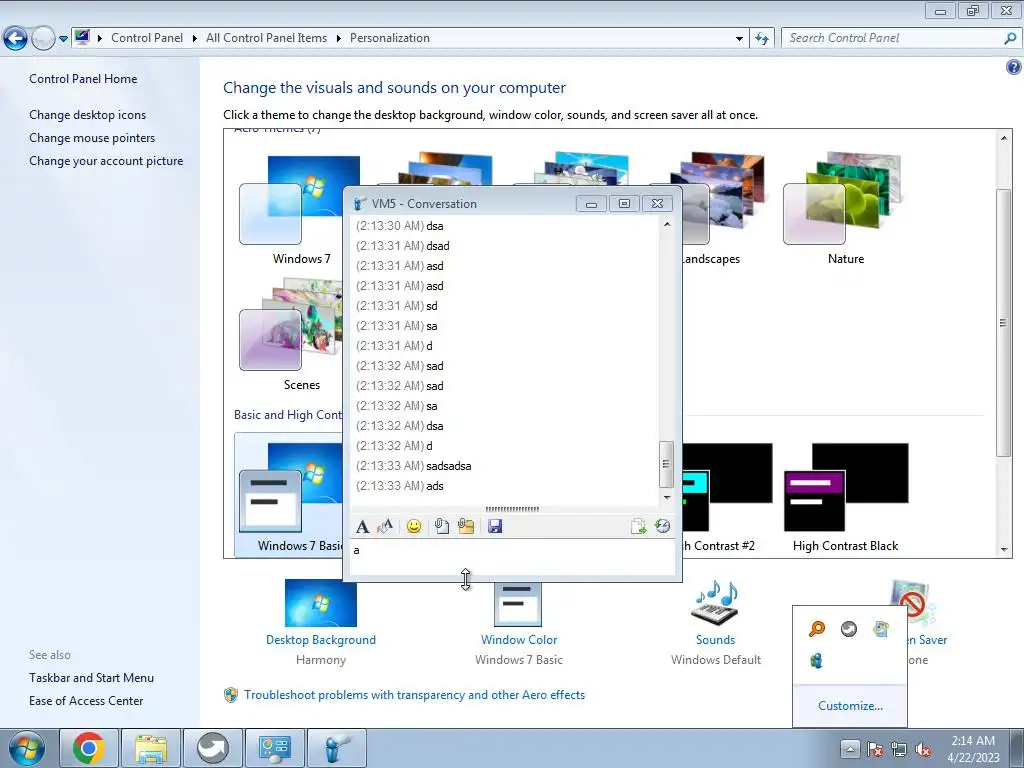1024x768 pixels.
Task: Open Desktop Background settings
Action: coord(321,620)
